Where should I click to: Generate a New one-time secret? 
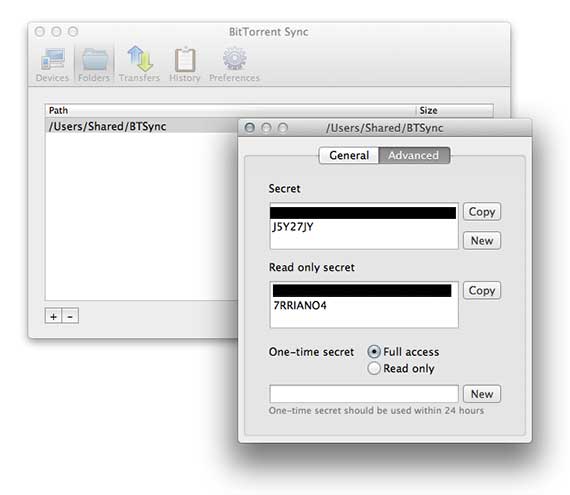482,394
